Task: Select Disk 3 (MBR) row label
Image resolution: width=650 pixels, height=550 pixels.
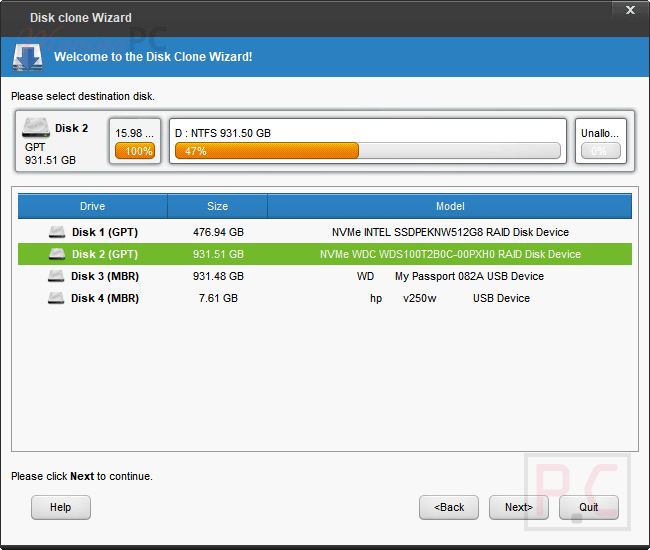Action: (105, 276)
